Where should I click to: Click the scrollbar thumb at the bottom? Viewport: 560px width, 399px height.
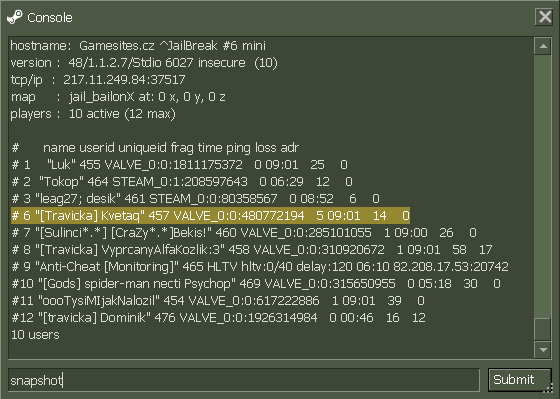tap(543, 329)
